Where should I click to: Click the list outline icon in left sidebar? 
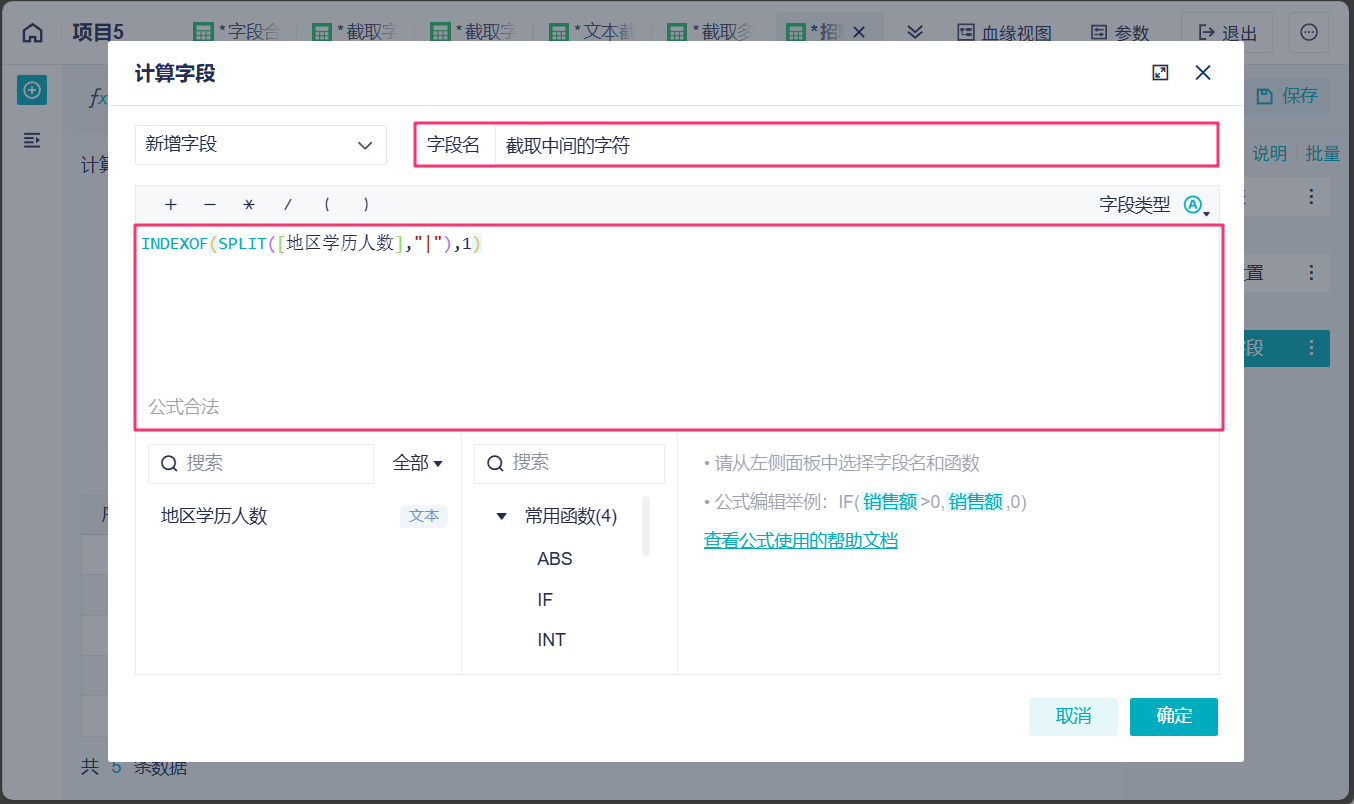tap(32, 140)
